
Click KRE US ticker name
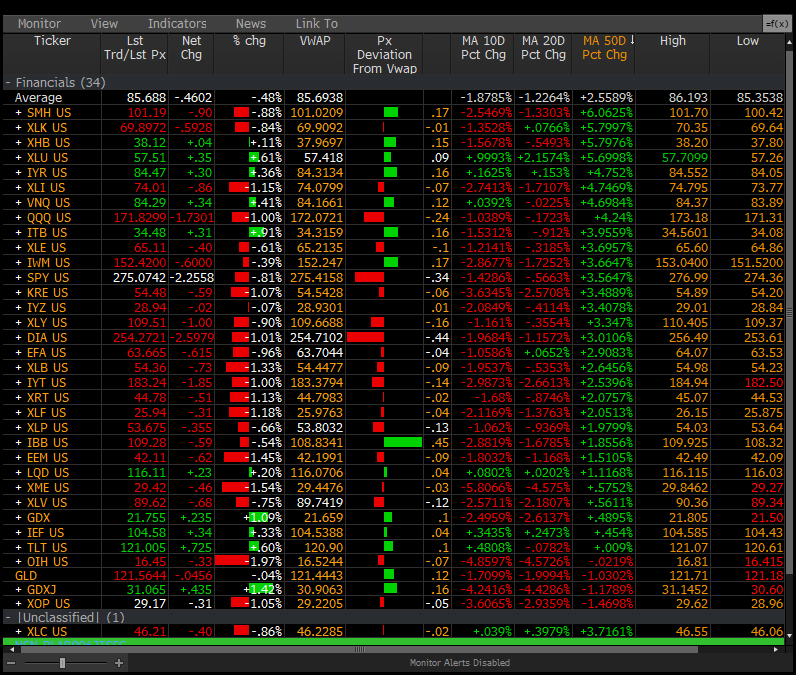coord(47,293)
